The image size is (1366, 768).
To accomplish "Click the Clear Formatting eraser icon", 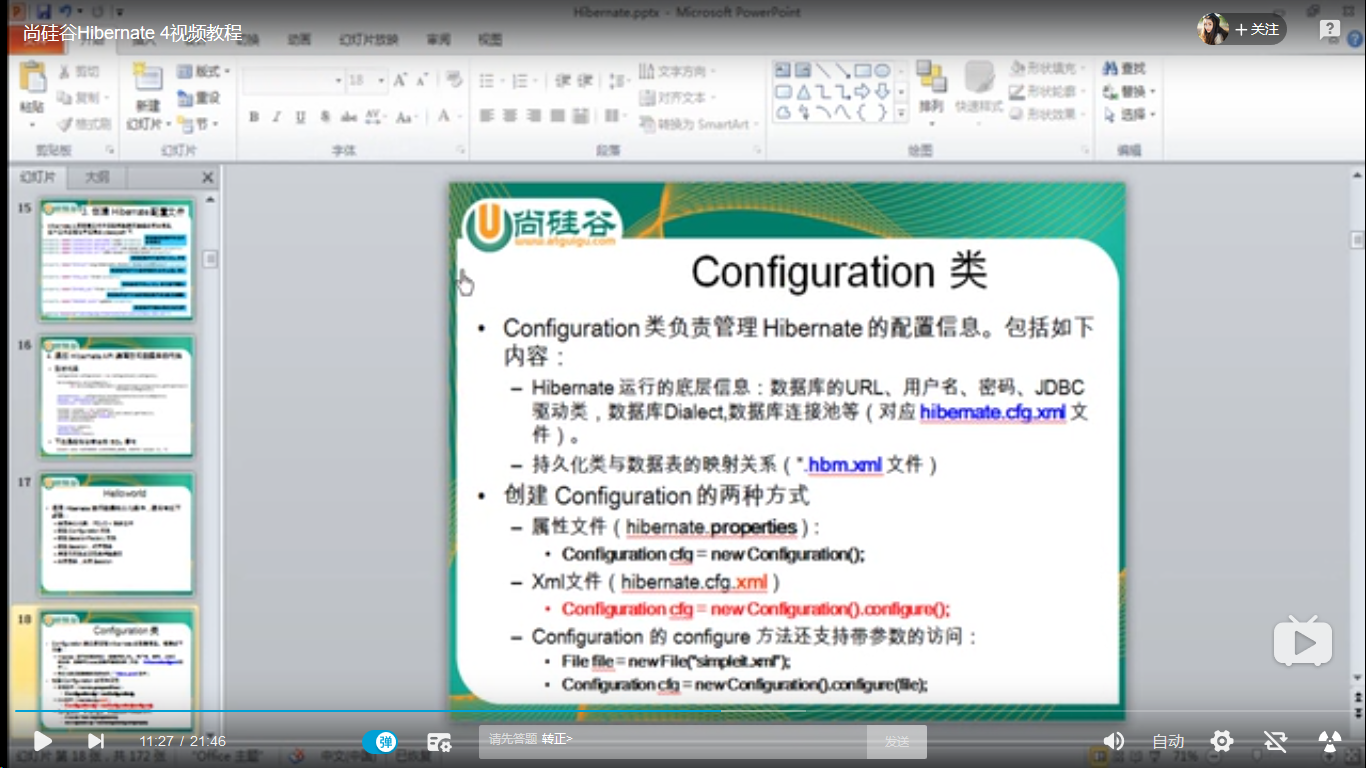I will coord(454,80).
